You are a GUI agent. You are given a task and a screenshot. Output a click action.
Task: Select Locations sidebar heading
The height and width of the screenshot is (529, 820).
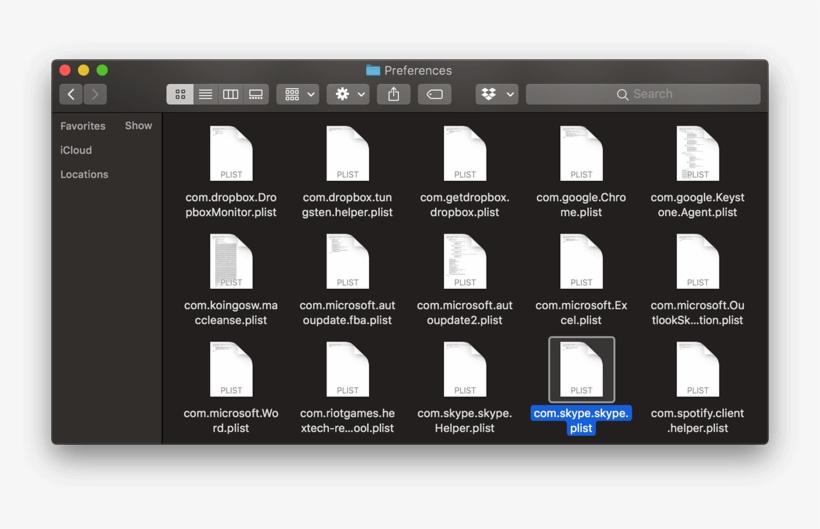[84, 174]
